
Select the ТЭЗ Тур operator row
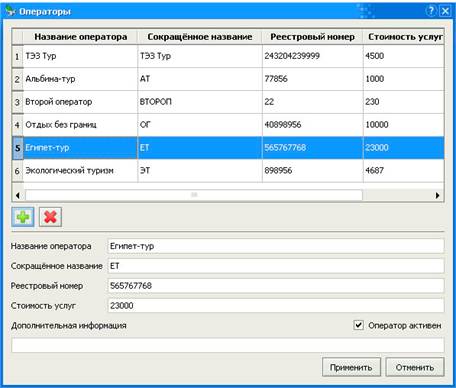pos(228,56)
